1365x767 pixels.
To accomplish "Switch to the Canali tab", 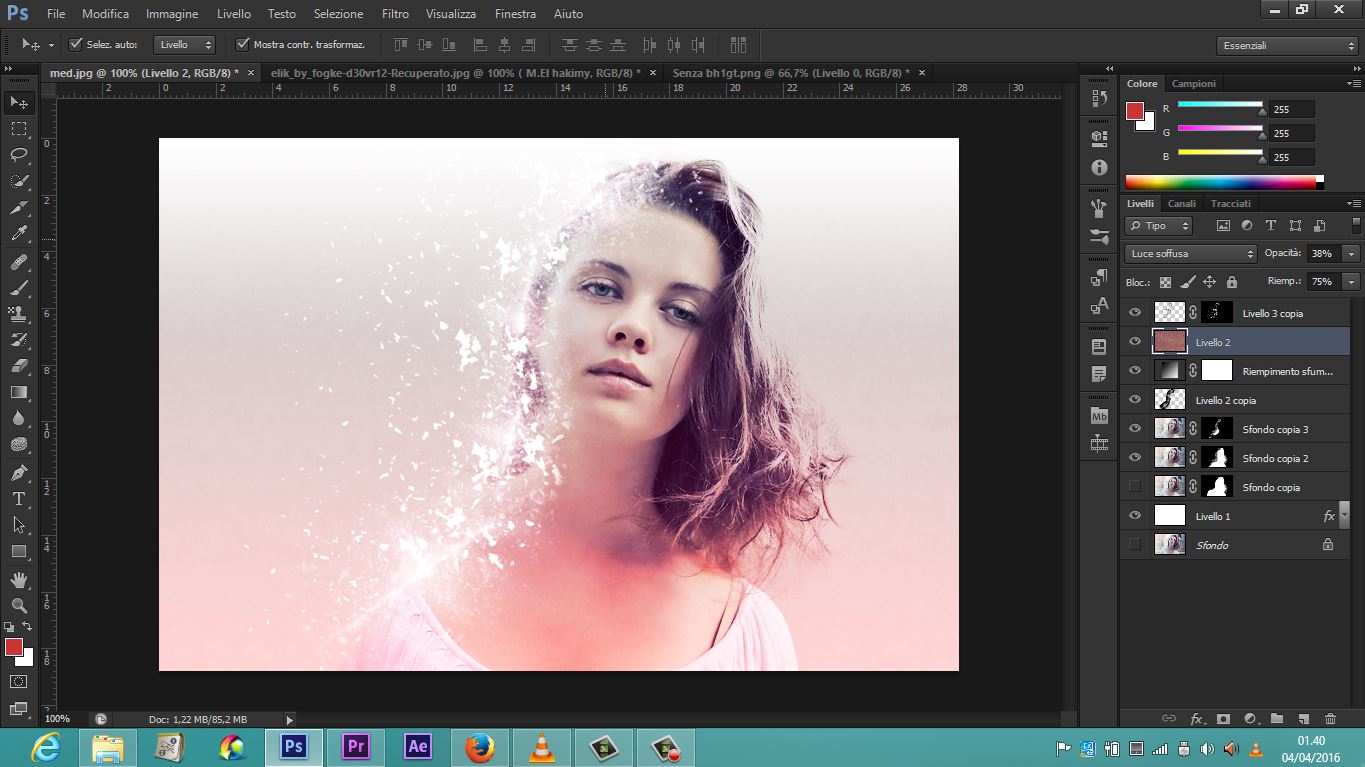I will point(1182,203).
